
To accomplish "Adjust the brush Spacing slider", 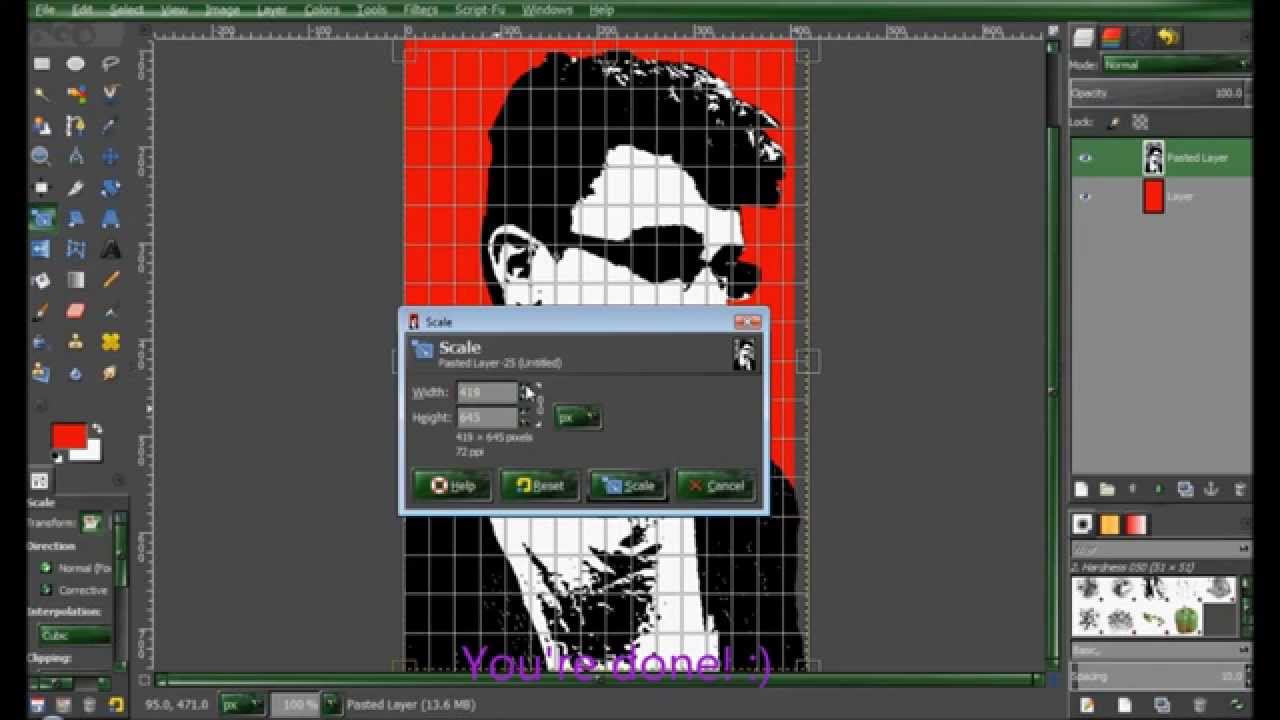I will [1160, 677].
